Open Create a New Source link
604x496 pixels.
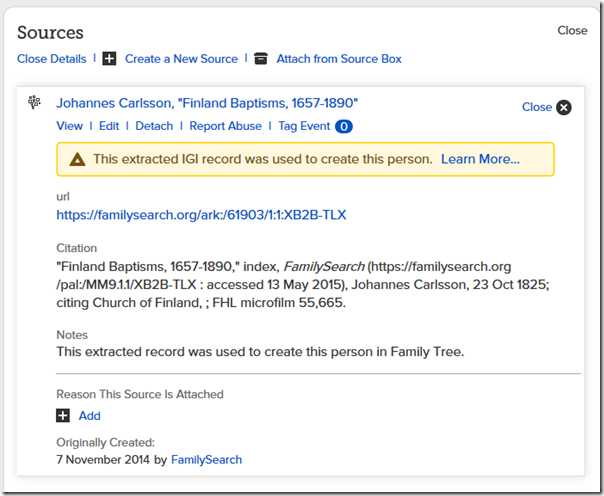coord(181,59)
